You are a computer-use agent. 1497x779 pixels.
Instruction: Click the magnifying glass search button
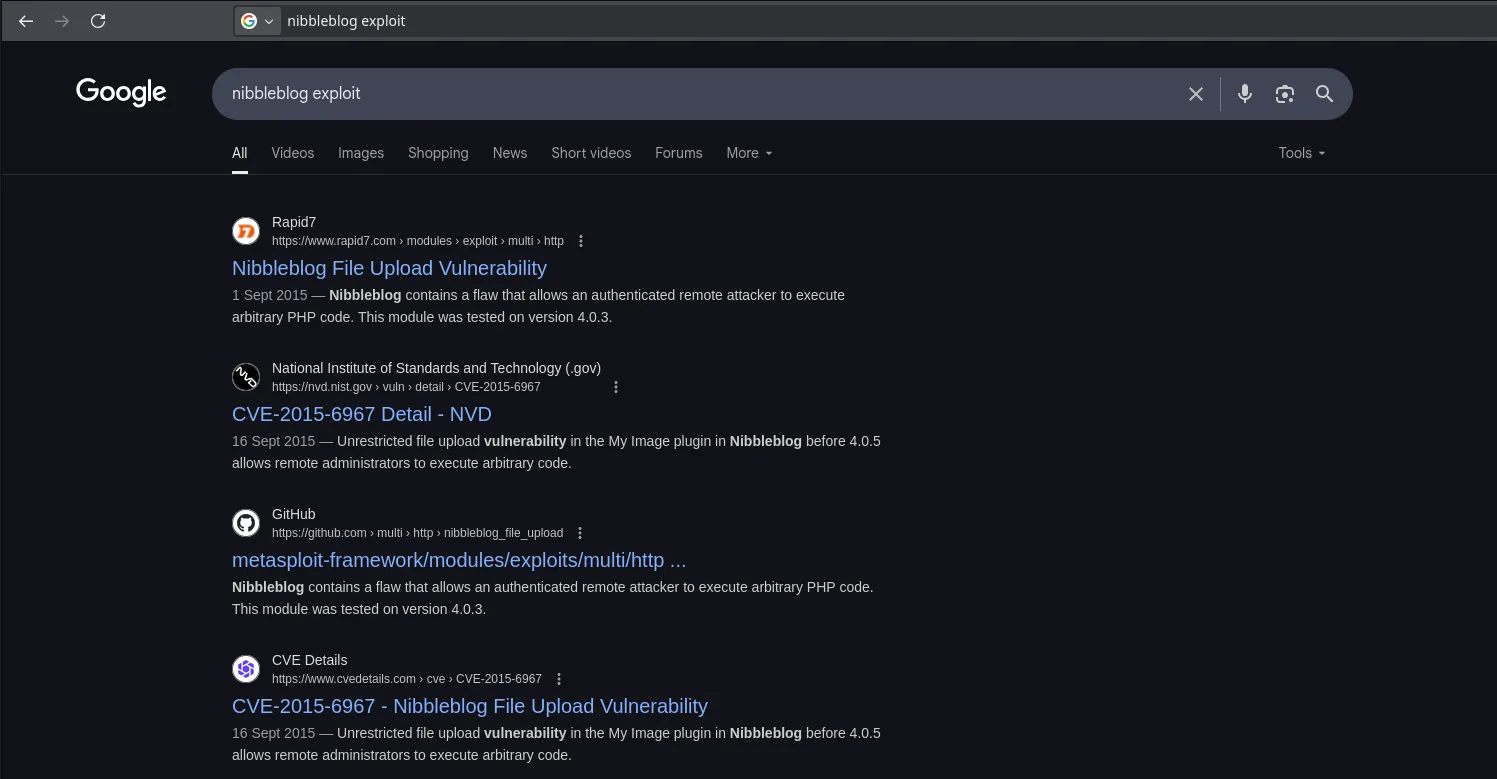tap(1324, 94)
